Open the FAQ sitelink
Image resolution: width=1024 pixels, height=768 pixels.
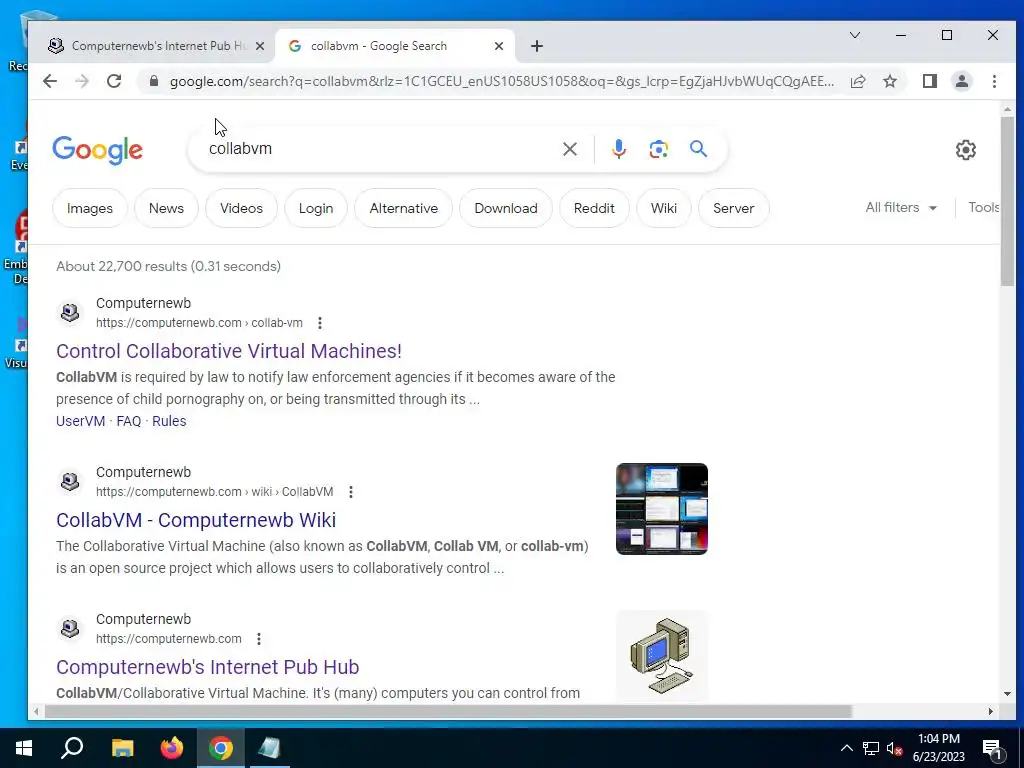click(x=129, y=421)
